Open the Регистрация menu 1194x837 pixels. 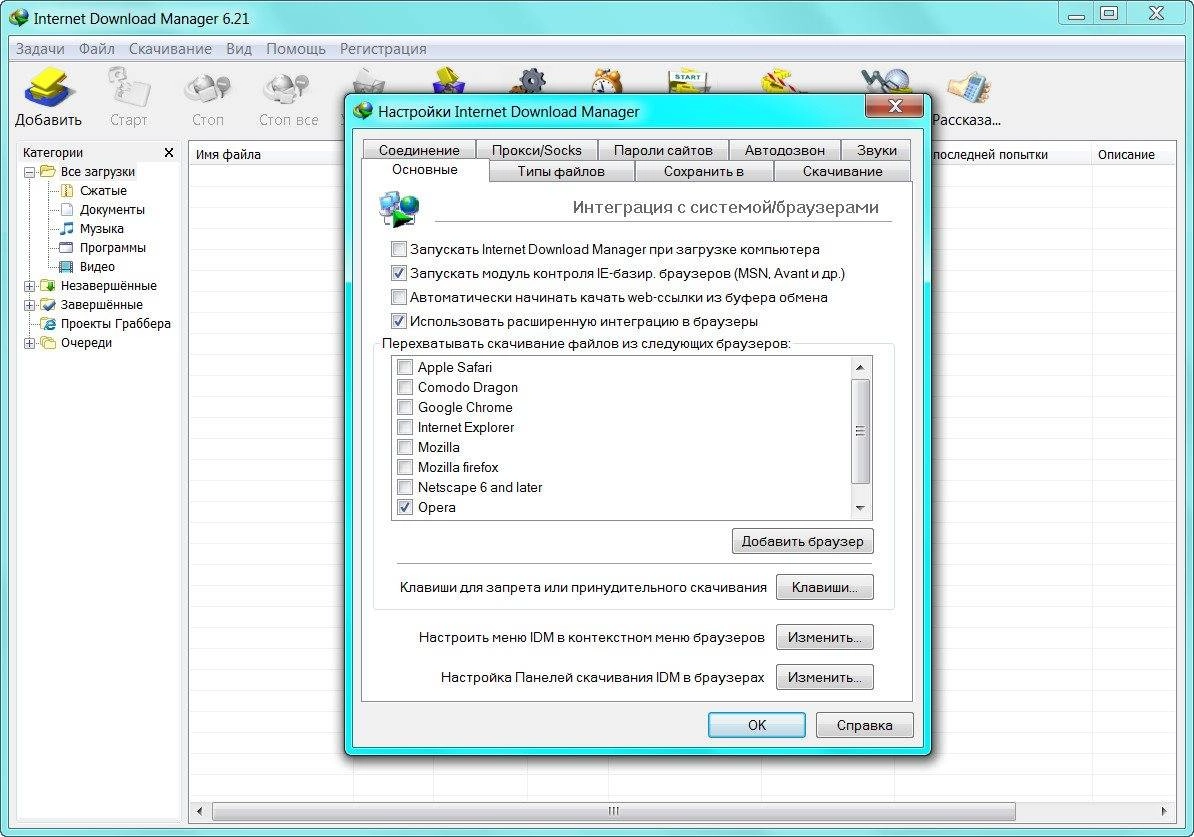(x=382, y=49)
